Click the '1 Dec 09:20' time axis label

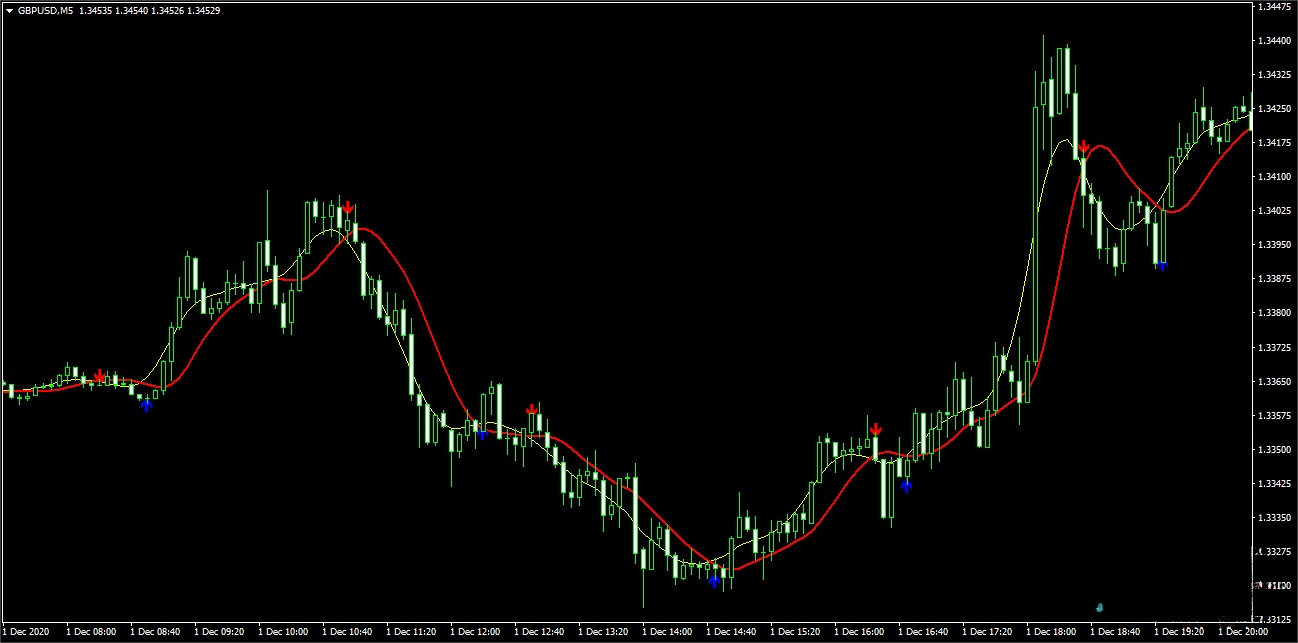click(x=219, y=632)
